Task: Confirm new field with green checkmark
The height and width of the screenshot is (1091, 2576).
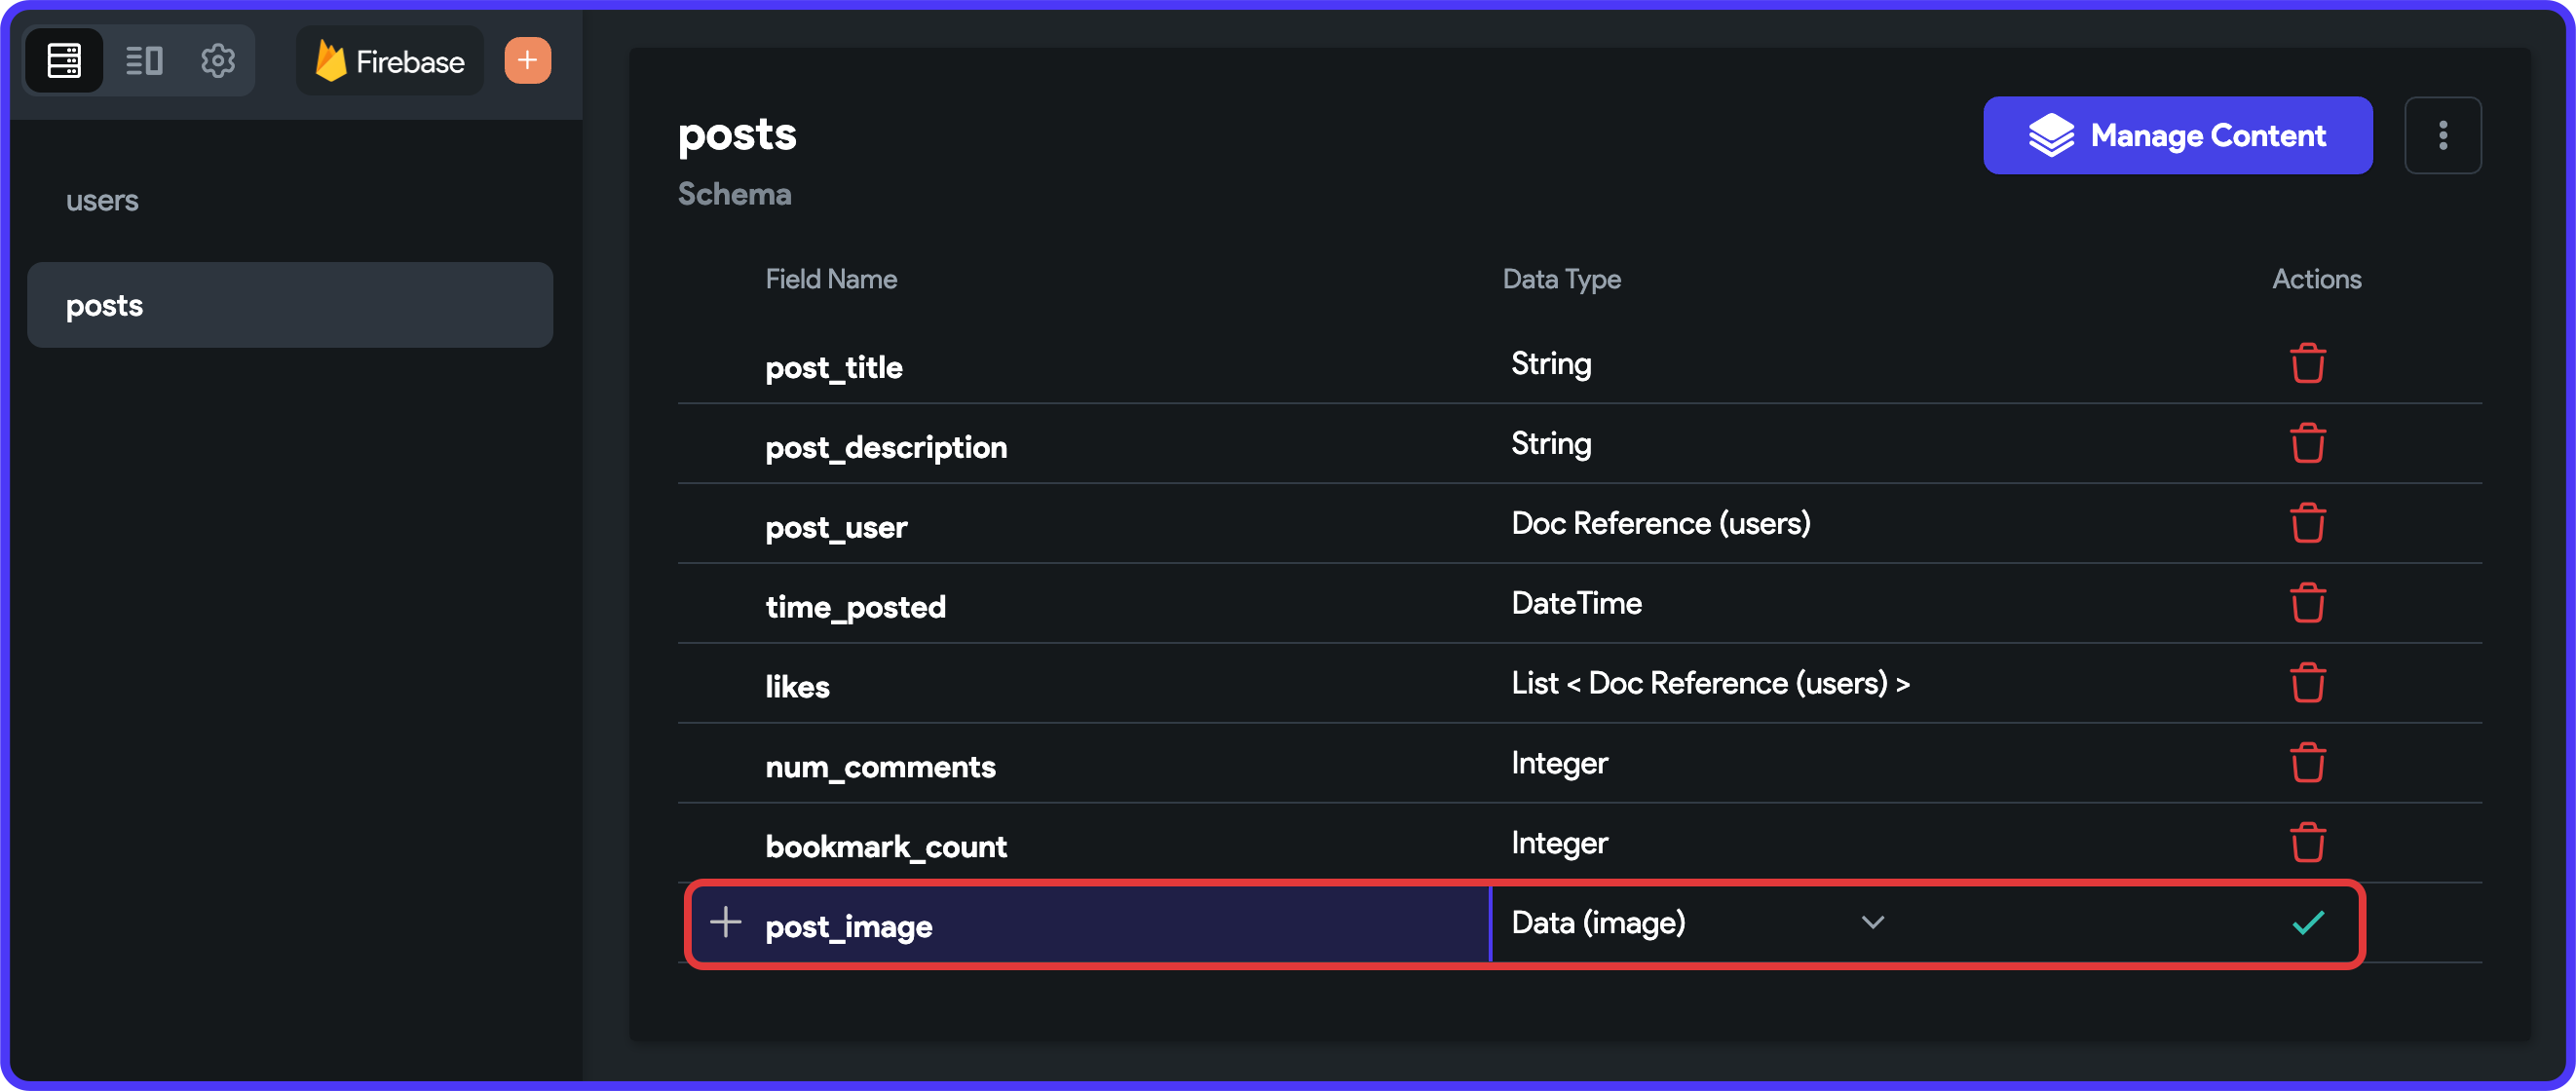Action: (2307, 923)
